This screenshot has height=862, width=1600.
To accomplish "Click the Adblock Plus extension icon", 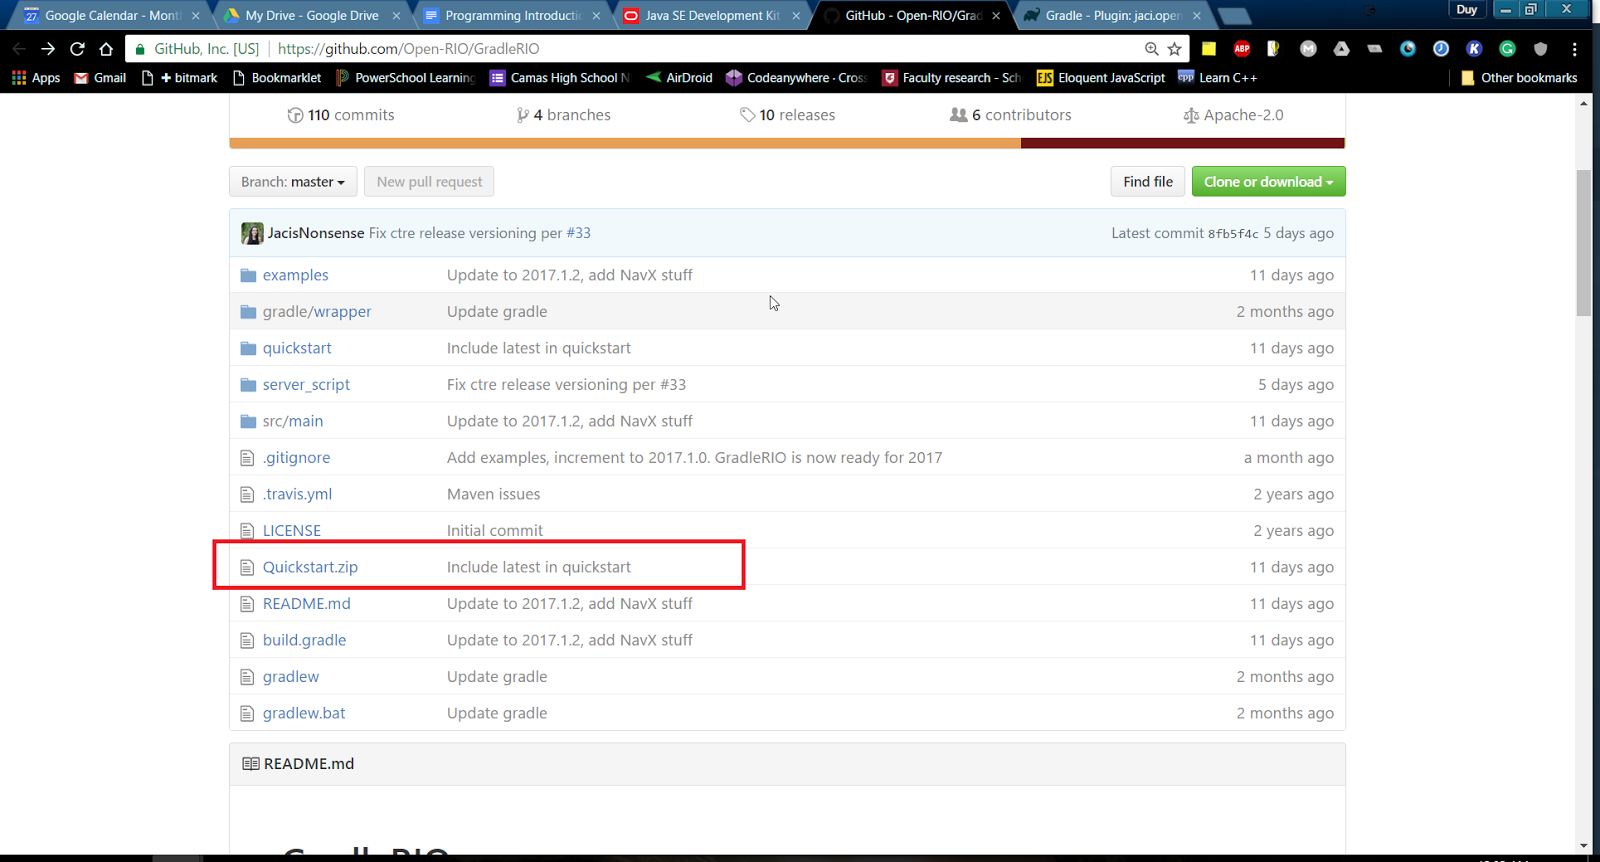I will tap(1242, 48).
